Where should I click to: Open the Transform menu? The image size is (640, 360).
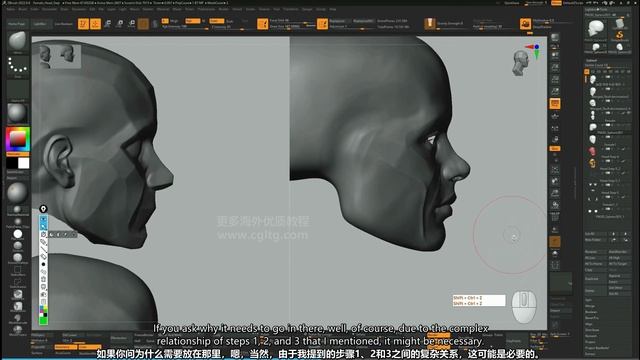(x=291, y=9)
